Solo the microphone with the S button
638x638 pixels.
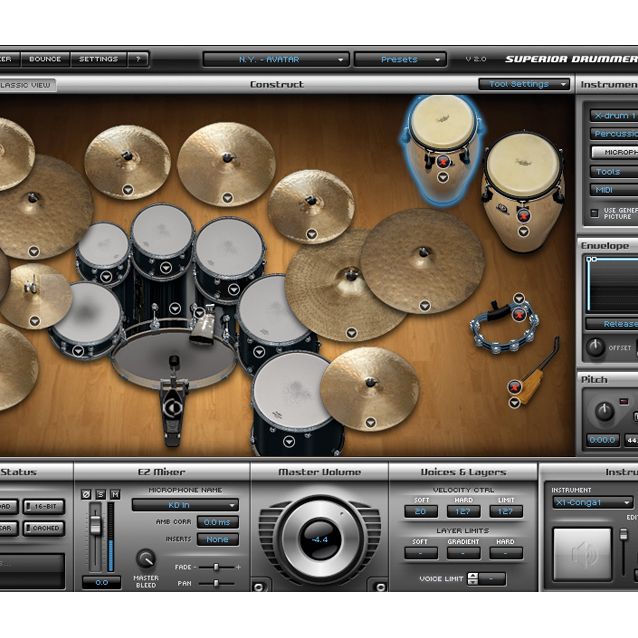point(101,494)
